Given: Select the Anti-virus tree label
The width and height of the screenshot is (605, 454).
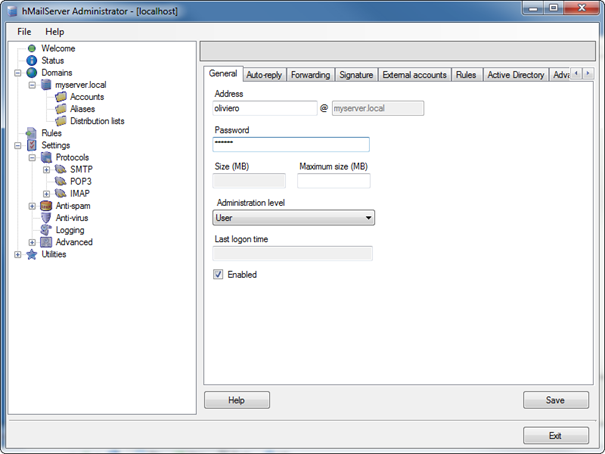Looking at the screenshot, I should (x=72, y=218).
